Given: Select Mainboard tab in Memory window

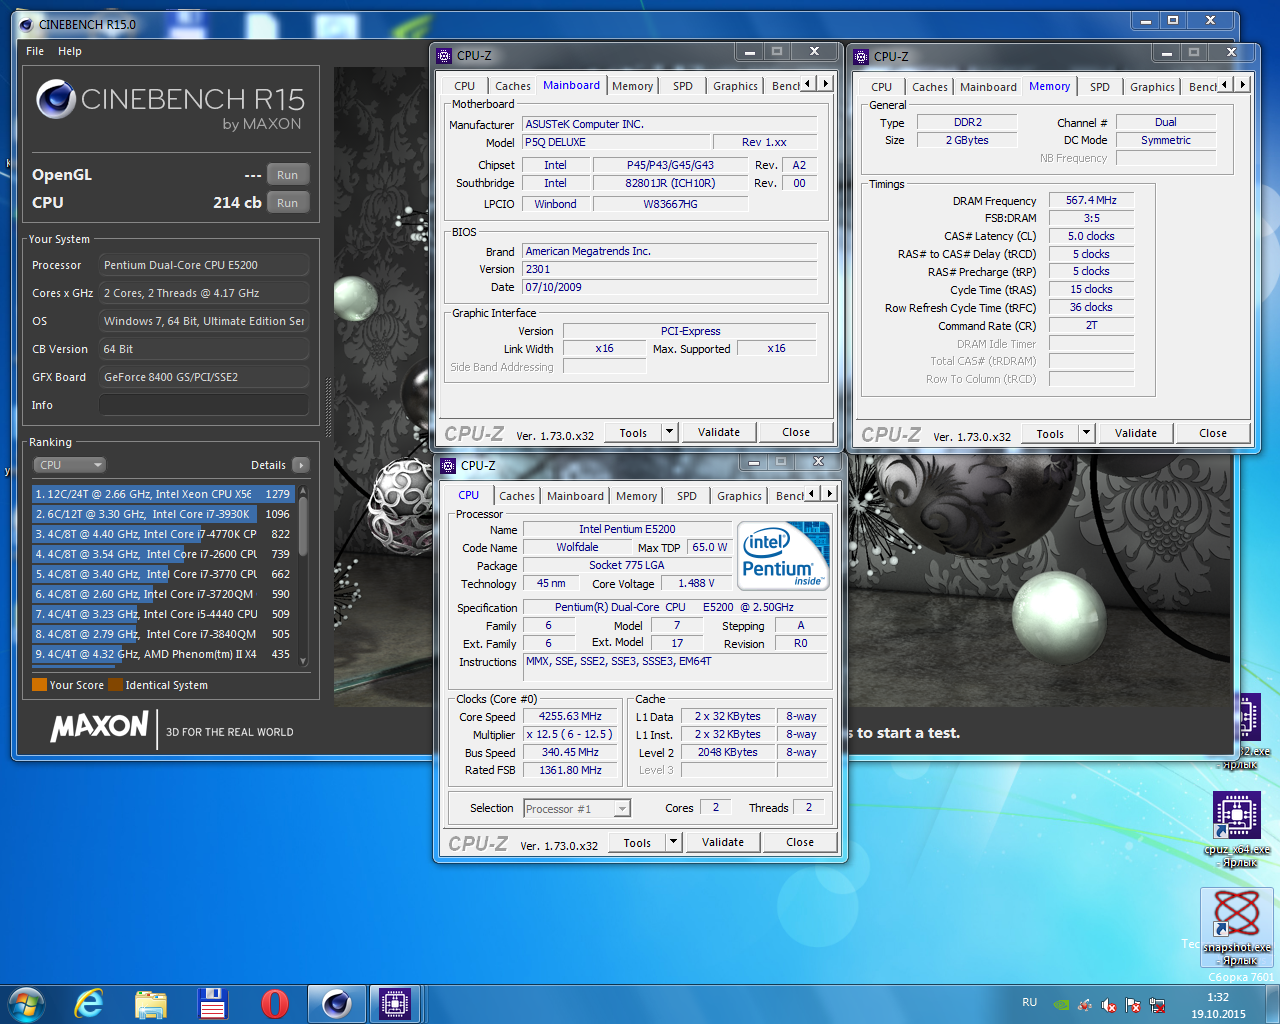Looking at the screenshot, I should (988, 87).
